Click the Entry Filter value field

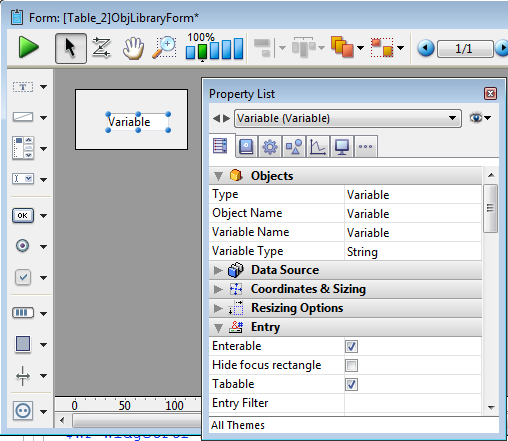click(x=413, y=403)
